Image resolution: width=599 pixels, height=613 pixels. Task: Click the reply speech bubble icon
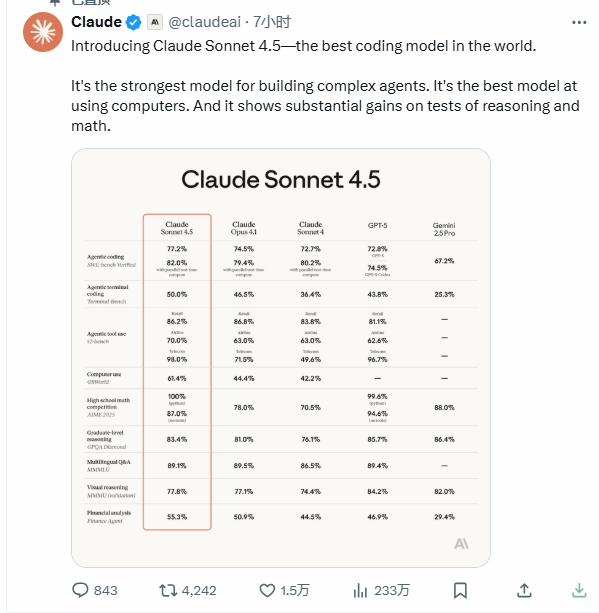pyautogui.click(x=81, y=590)
